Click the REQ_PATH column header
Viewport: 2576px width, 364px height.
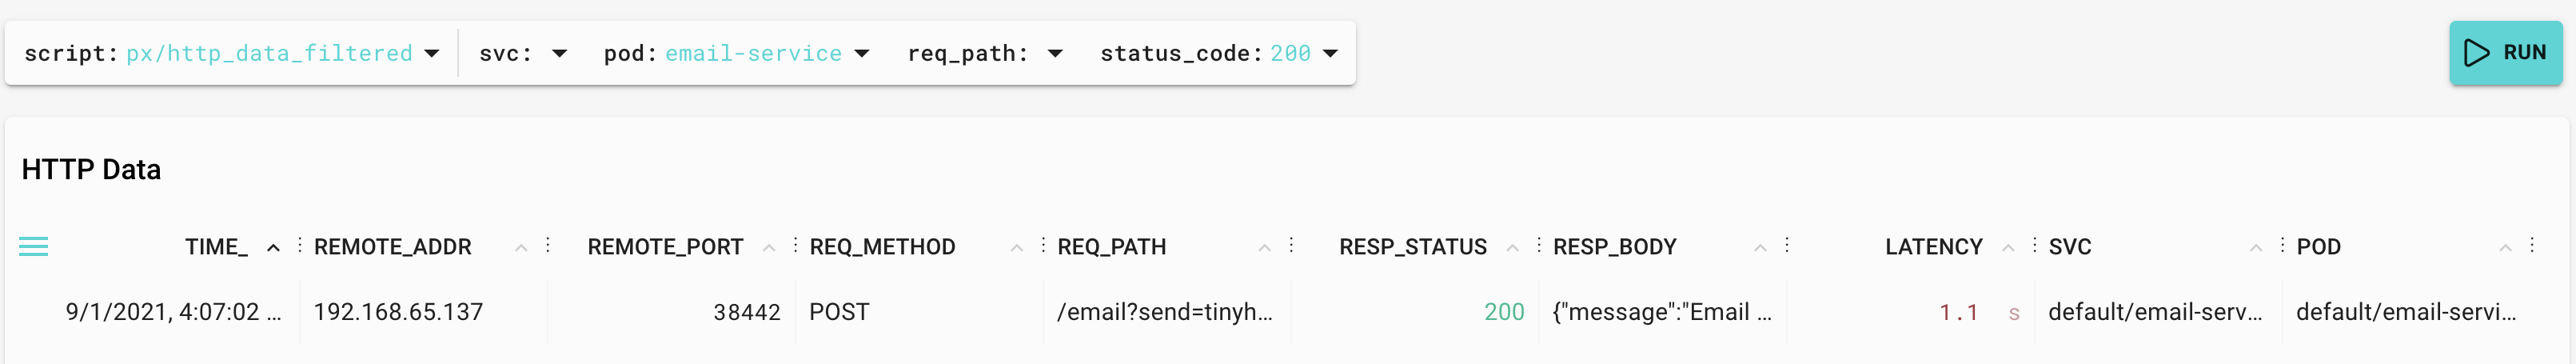[1111, 247]
